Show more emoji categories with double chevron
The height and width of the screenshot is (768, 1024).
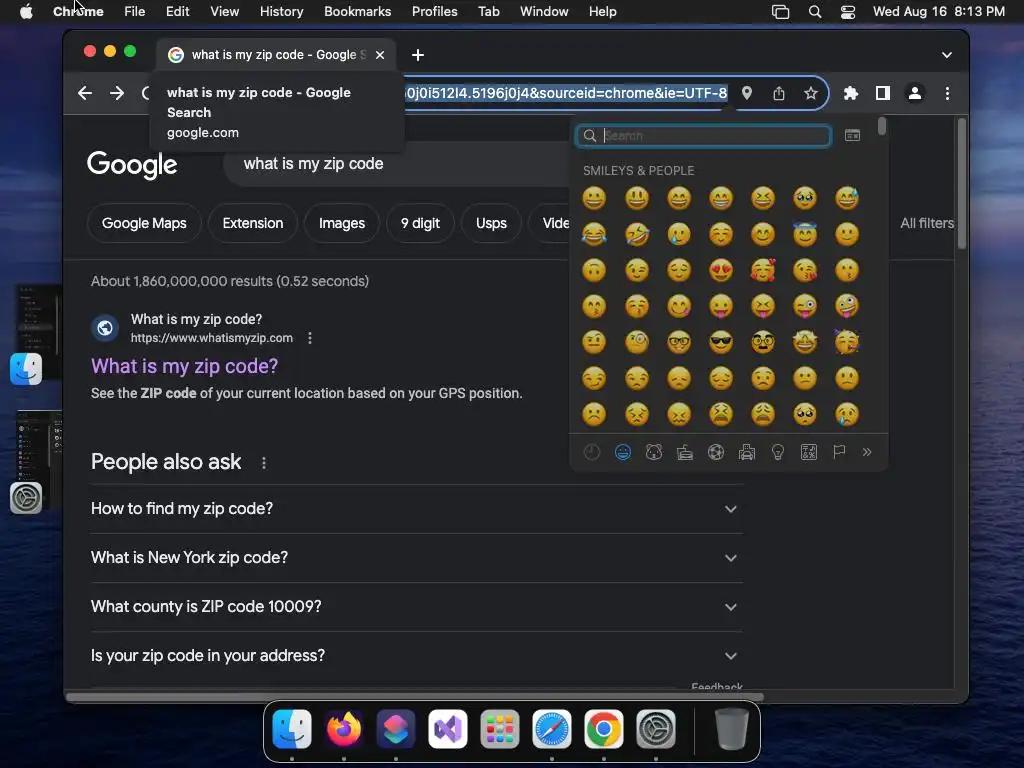pyautogui.click(x=867, y=452)
